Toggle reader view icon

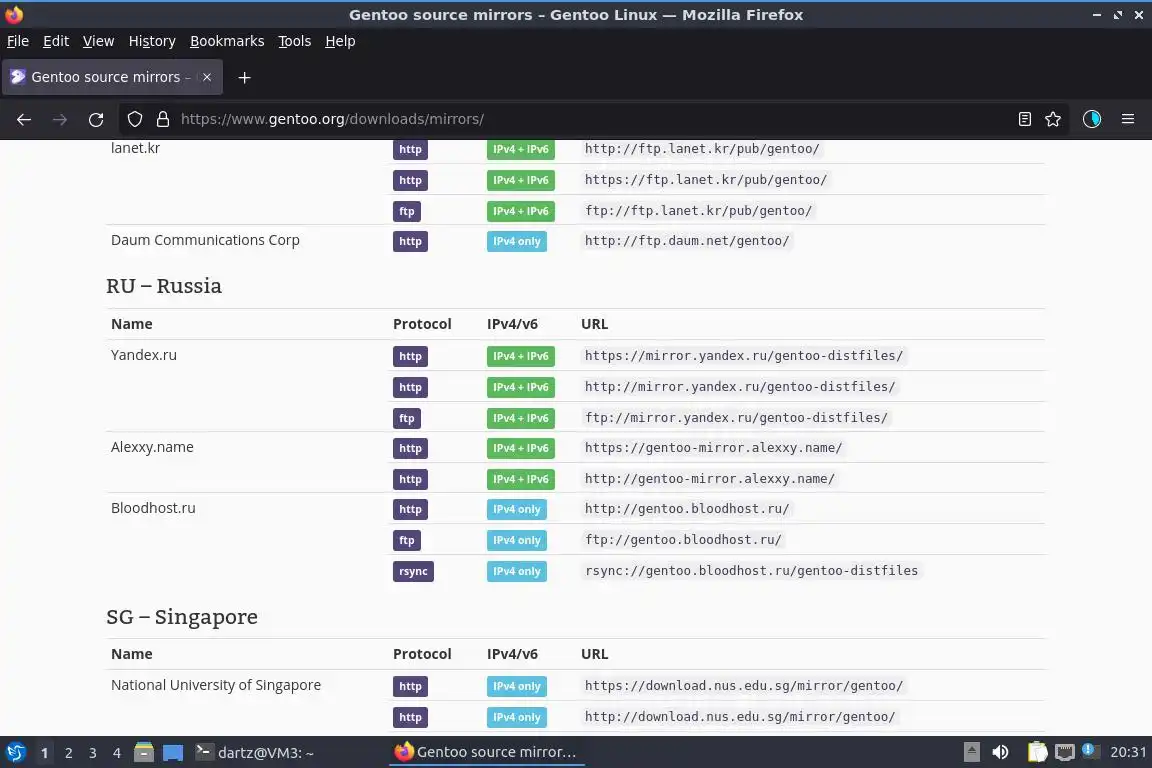point(1025,119)
